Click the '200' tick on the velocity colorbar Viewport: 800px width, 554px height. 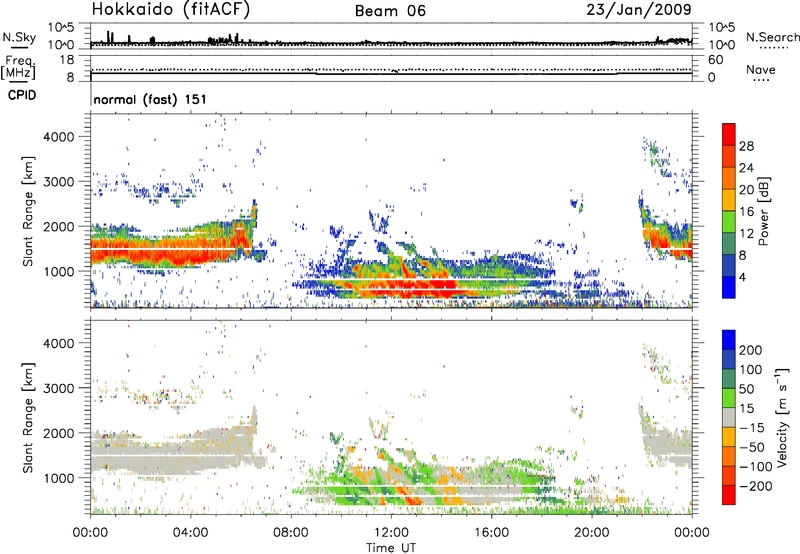pos(751,350)
